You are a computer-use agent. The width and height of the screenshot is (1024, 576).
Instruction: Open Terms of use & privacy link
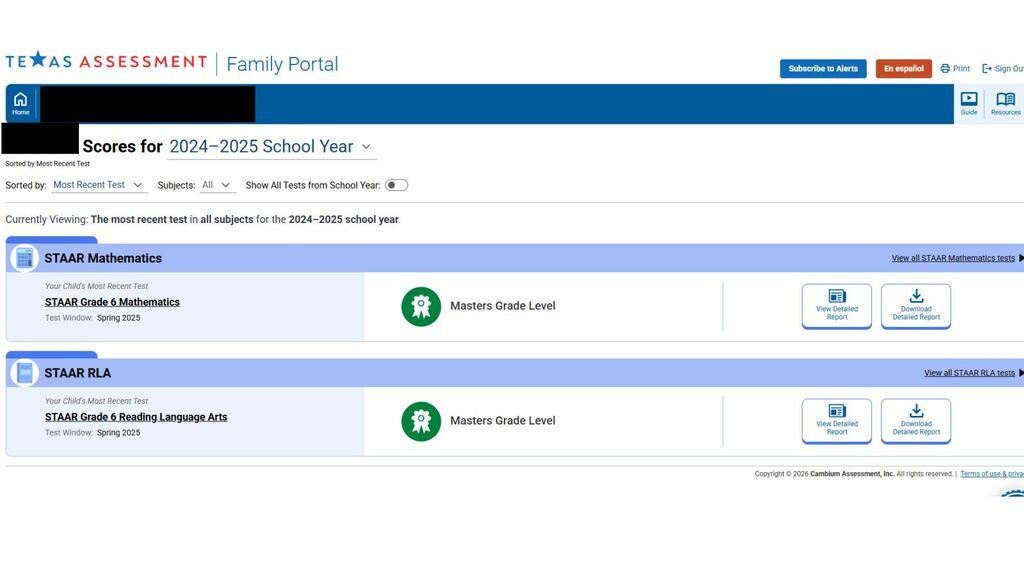992,474
